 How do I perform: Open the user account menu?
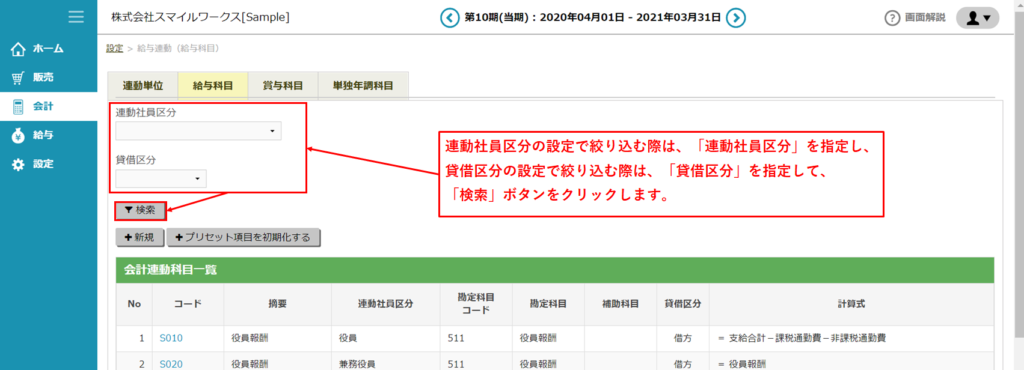point(978,18)
